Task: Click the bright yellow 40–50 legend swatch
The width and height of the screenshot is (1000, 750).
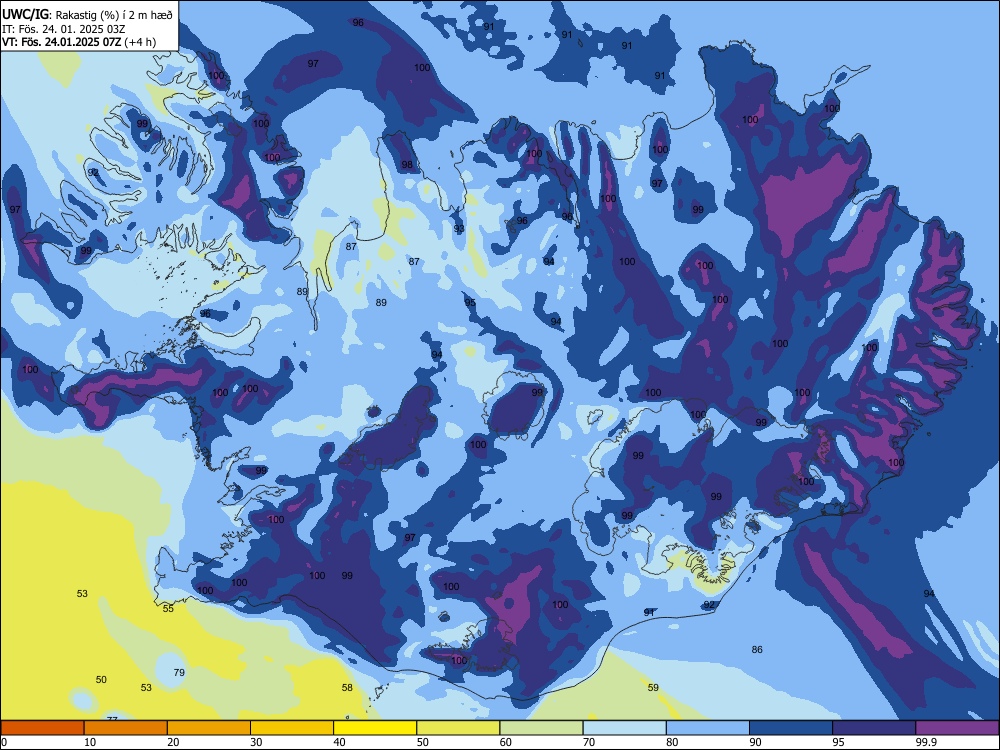Action: point(375,728)
